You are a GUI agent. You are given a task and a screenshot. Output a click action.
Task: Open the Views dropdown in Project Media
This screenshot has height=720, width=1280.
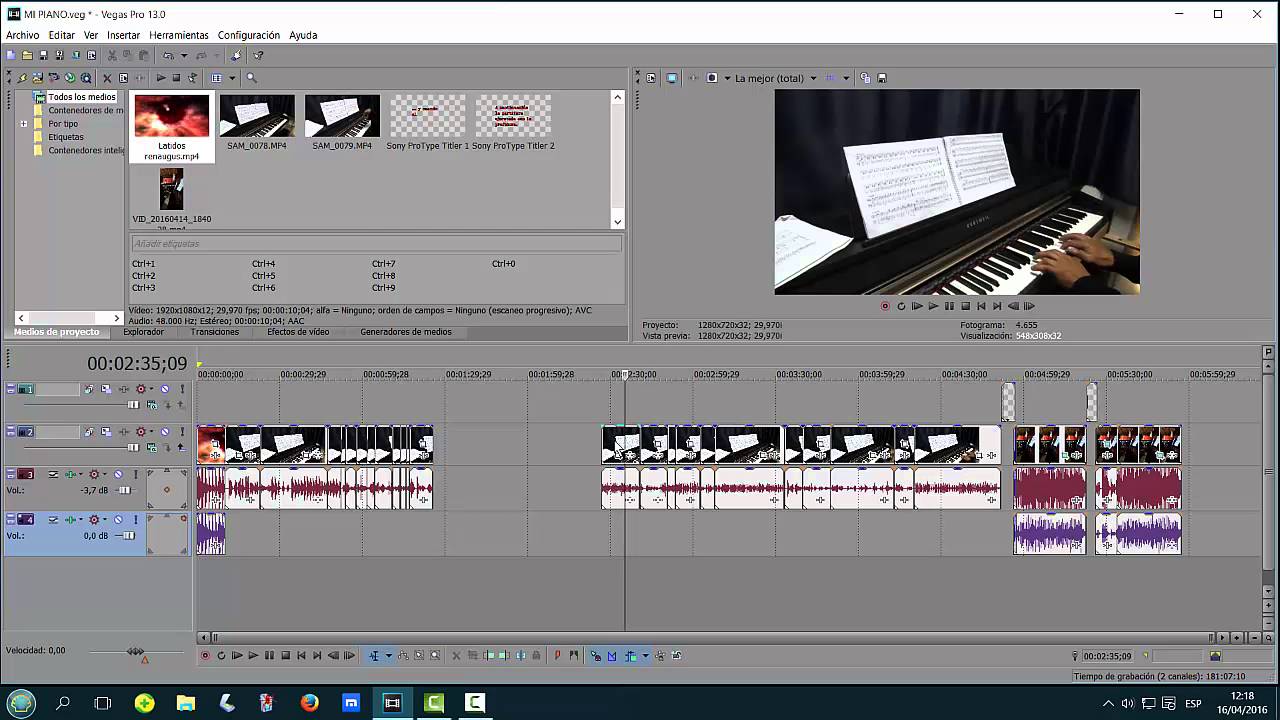point(232,77)
